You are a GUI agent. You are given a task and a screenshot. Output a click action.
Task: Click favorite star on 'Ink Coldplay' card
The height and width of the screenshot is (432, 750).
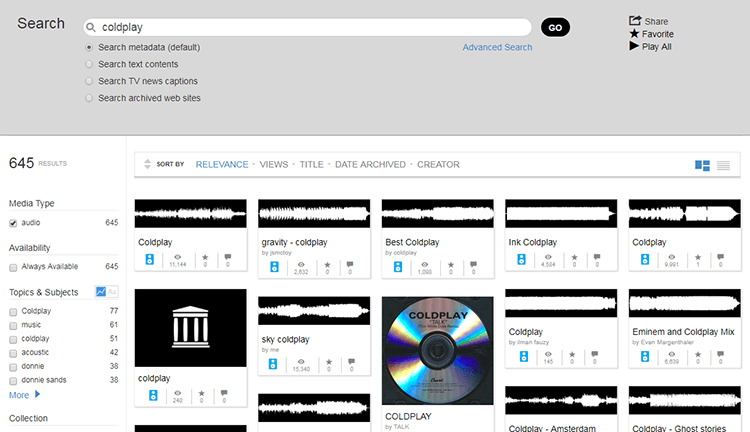574,257
